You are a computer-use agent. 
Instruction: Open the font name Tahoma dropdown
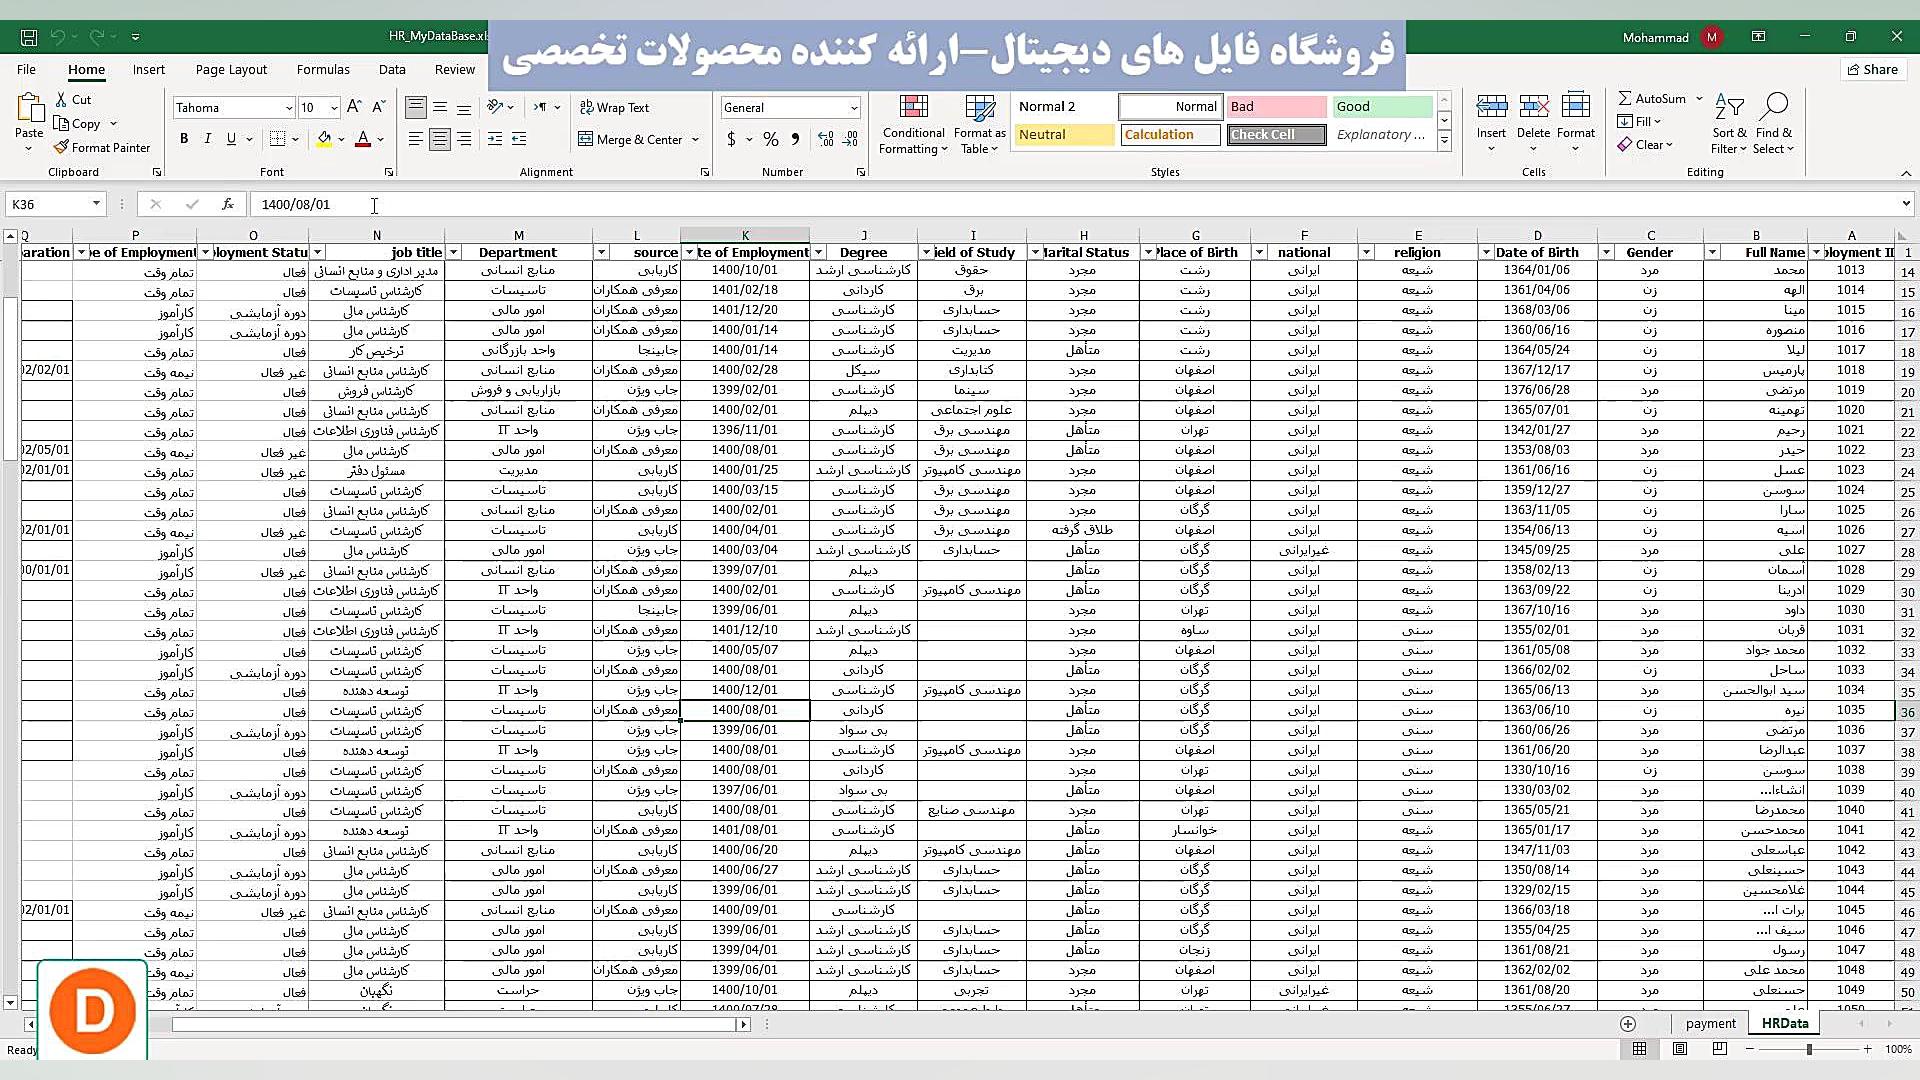click(289, 108)
